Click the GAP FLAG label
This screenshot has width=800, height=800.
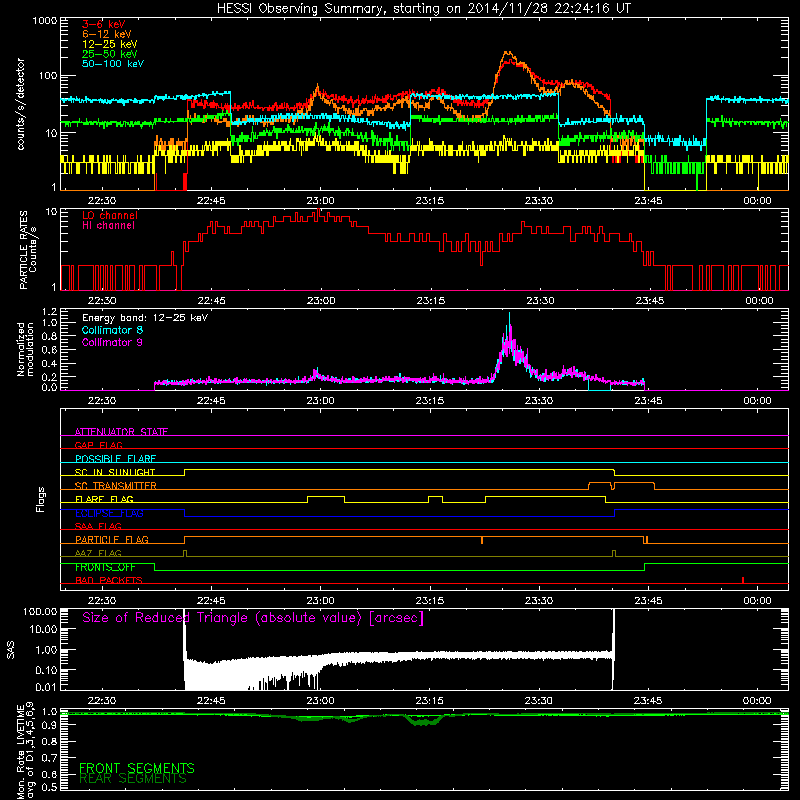point(98,445)
